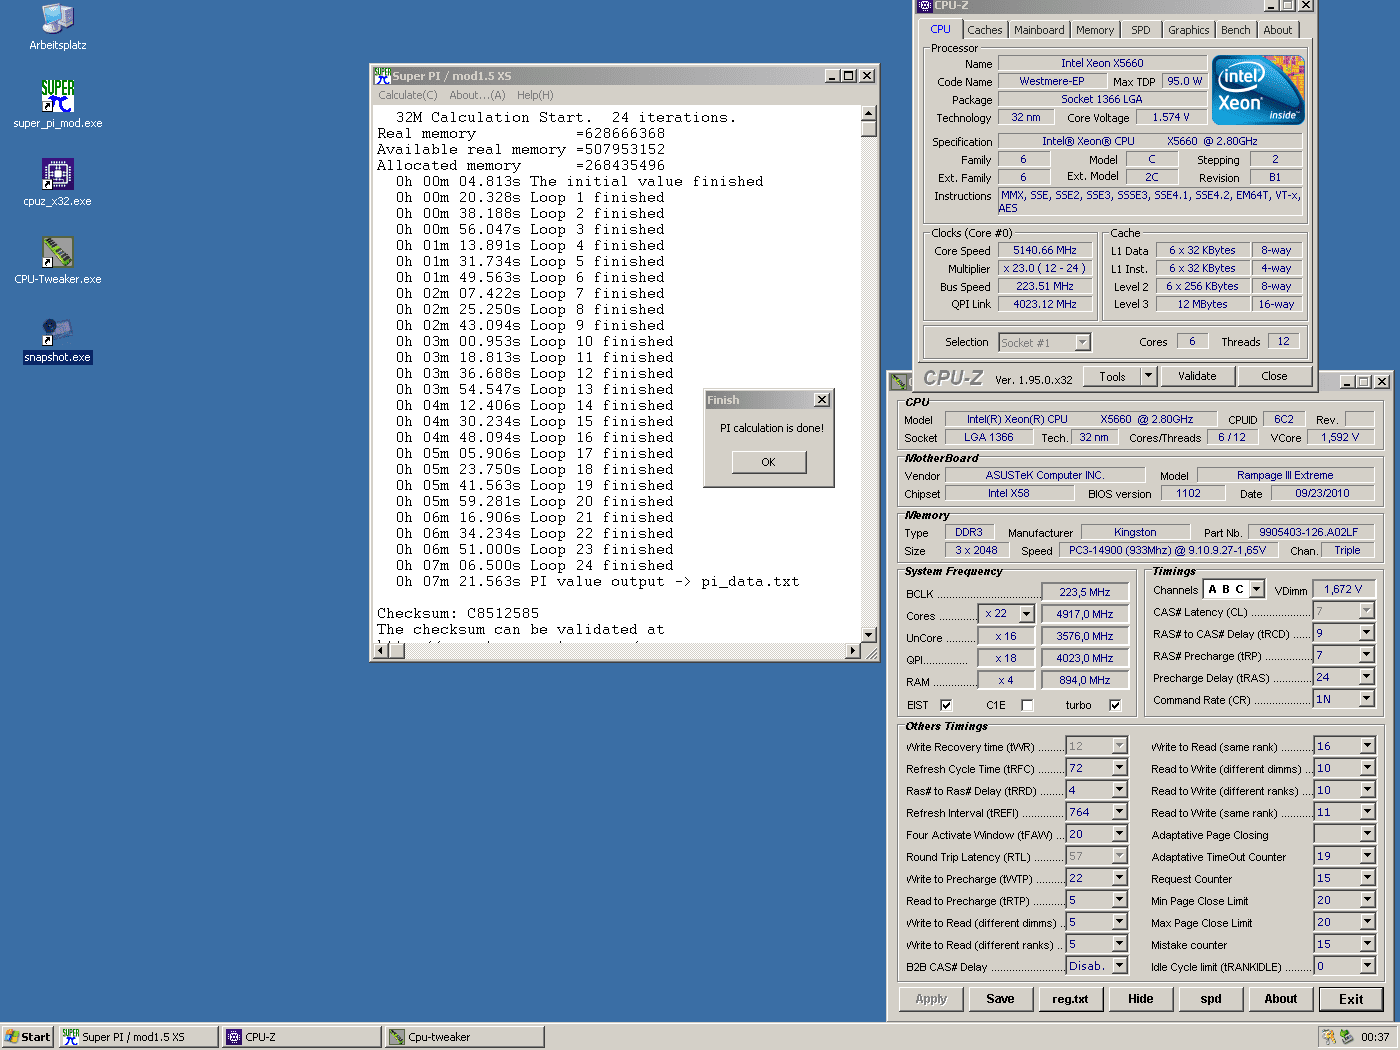
Task: Toggle the EIST checkbox
Action: [x=946, y=705]
